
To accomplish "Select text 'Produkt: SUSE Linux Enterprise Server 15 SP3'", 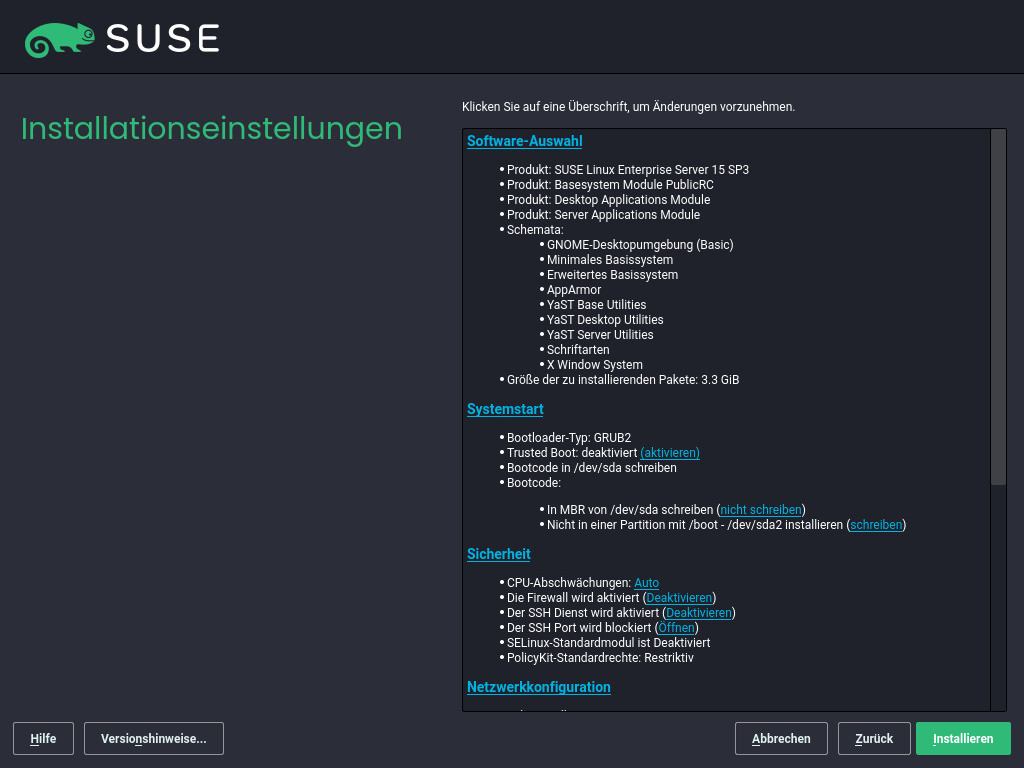I will (x=628, y=170).
